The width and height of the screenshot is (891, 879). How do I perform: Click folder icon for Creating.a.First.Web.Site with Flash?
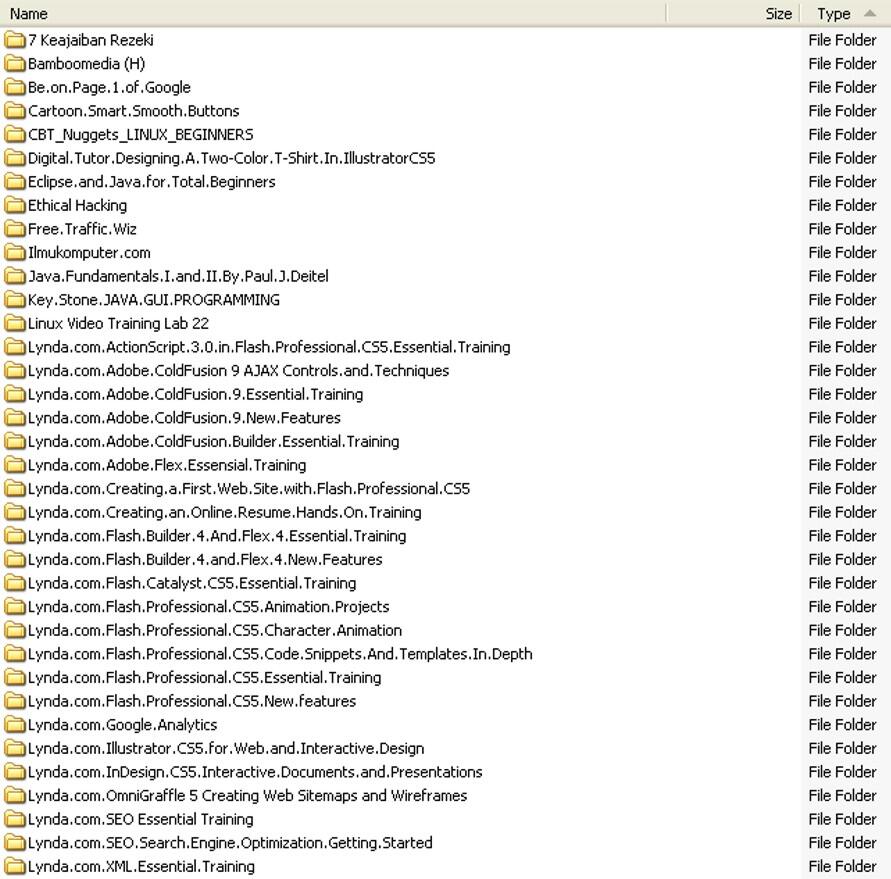pyautogui.click(x=15, y=489)
